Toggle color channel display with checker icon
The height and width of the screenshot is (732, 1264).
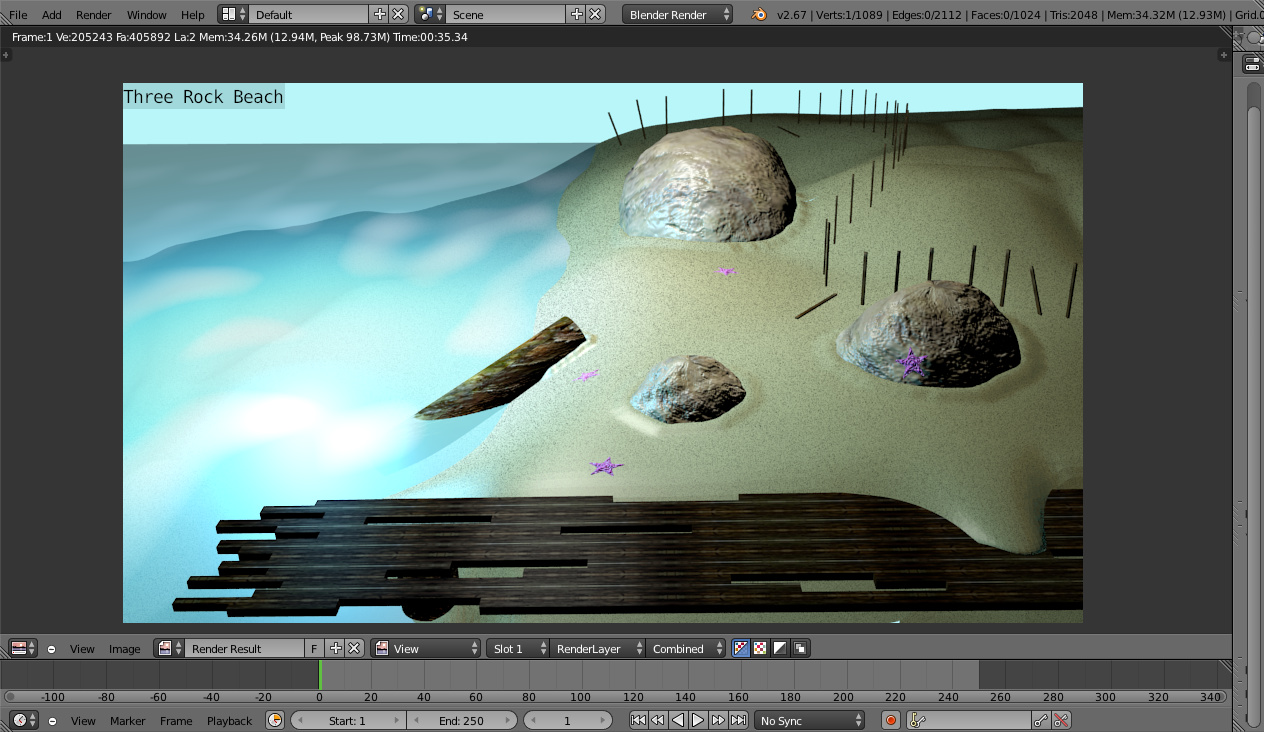760,648
